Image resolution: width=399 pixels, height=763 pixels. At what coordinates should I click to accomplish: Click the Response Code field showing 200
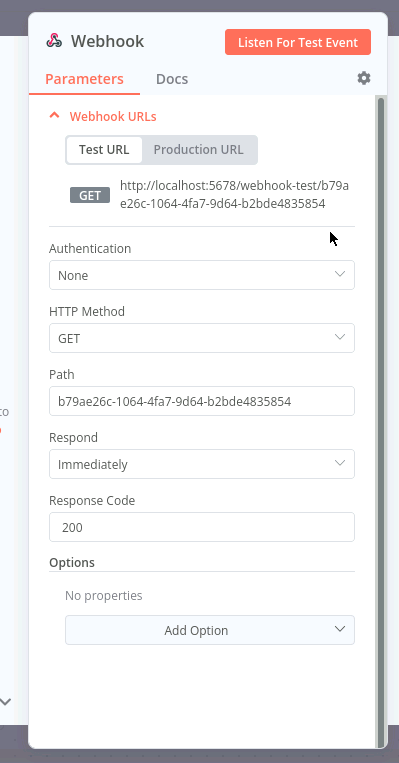pos(202,527)
